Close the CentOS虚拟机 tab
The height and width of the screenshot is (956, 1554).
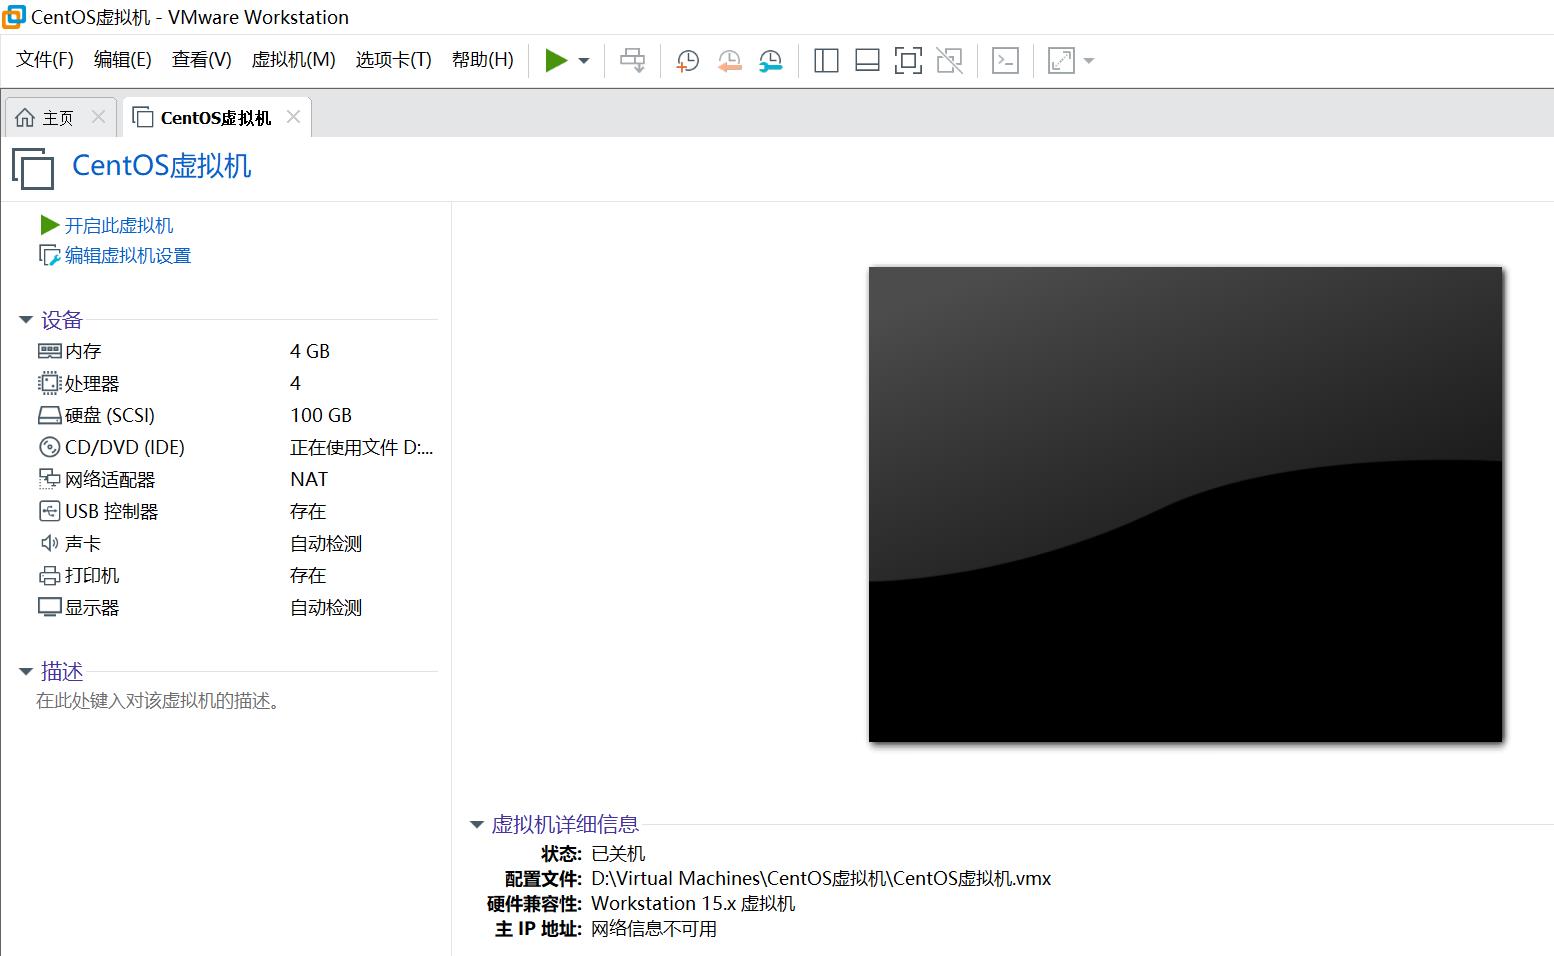(293, 117)
